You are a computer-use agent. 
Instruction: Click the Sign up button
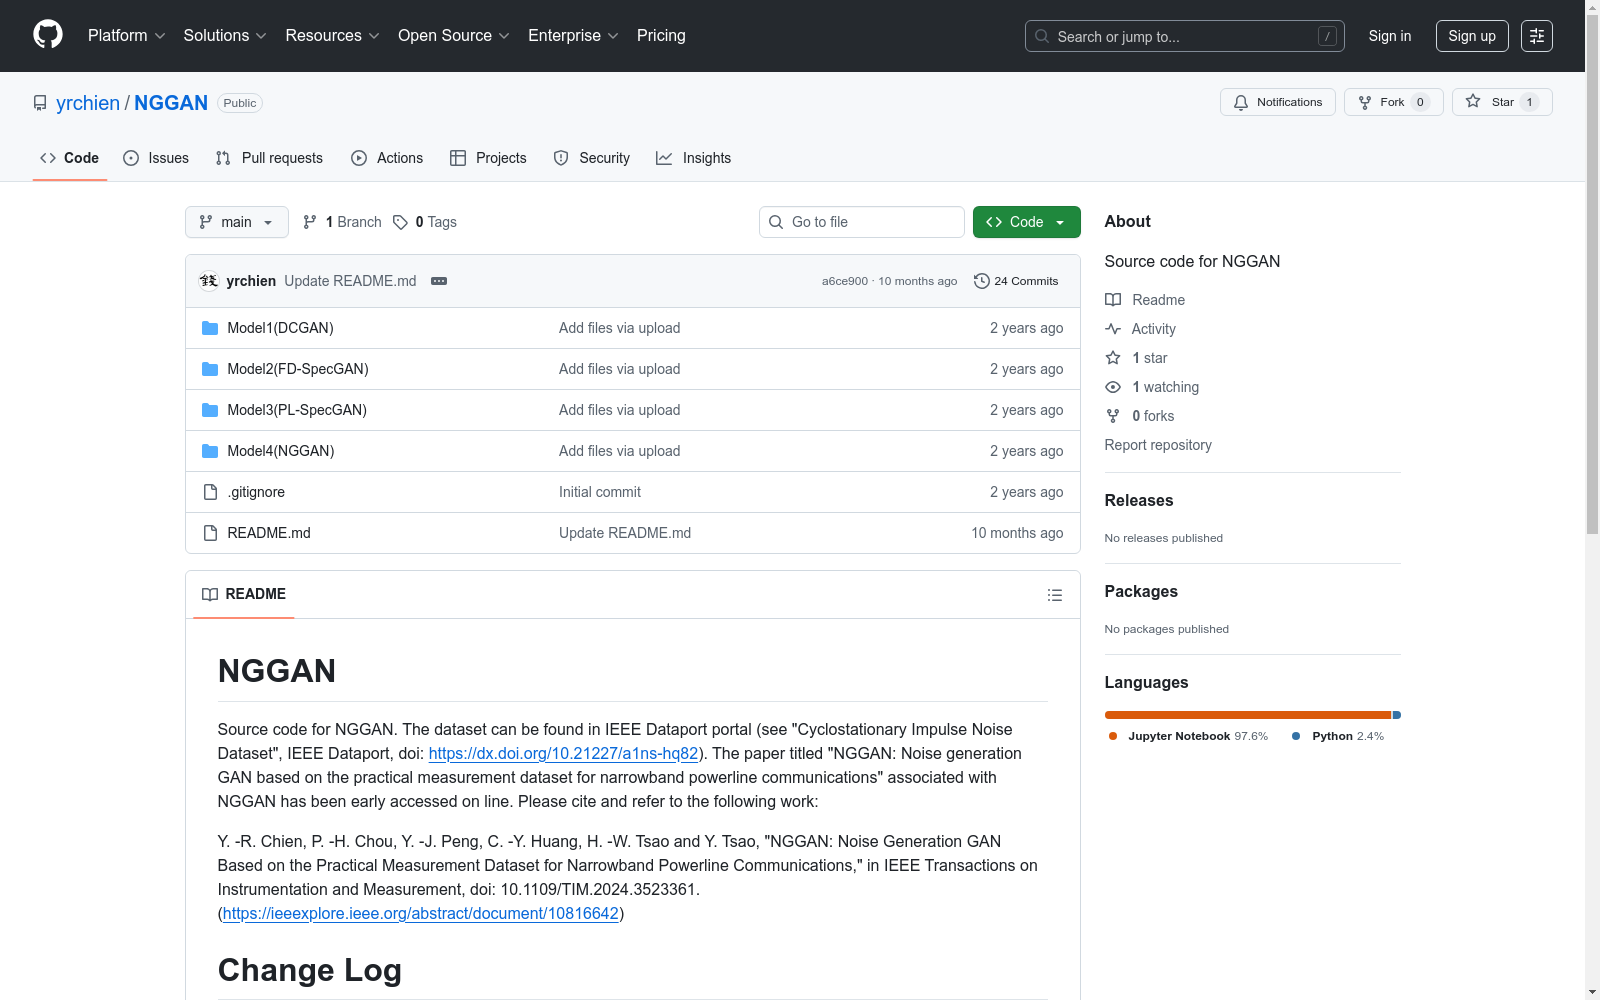click(1472, 36)
